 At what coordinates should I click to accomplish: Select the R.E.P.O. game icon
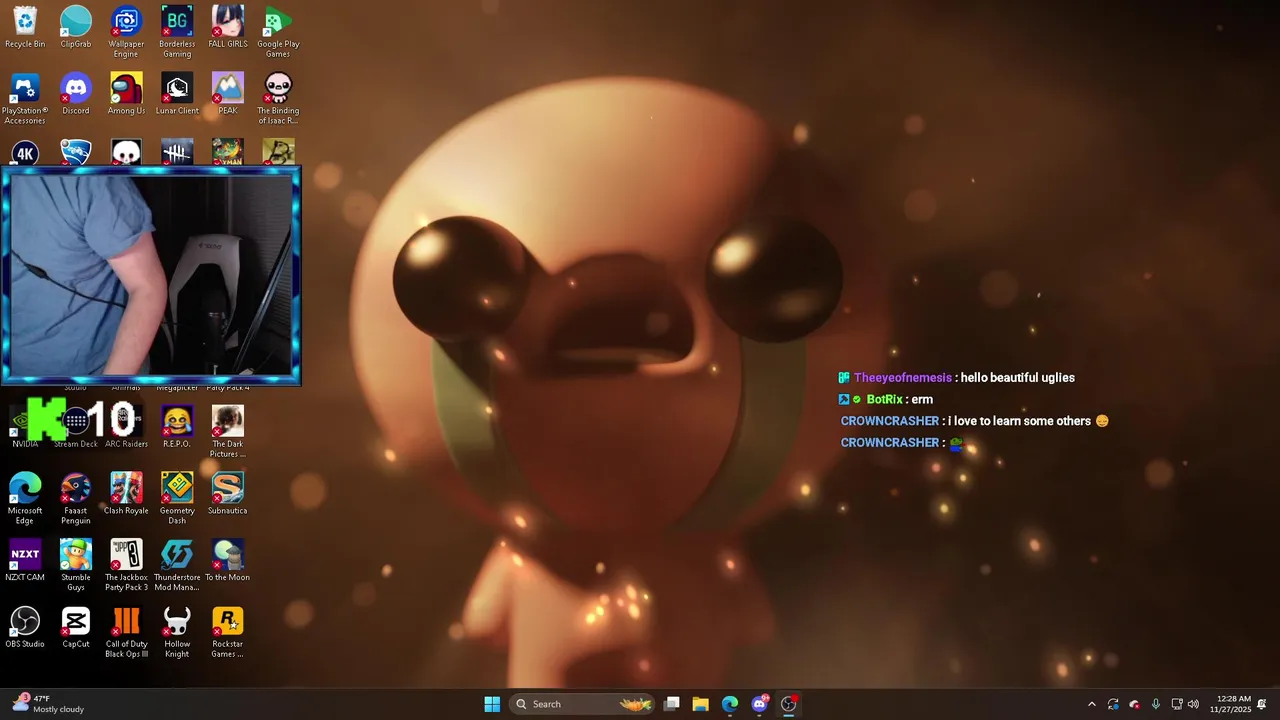(x=177, y=427)
